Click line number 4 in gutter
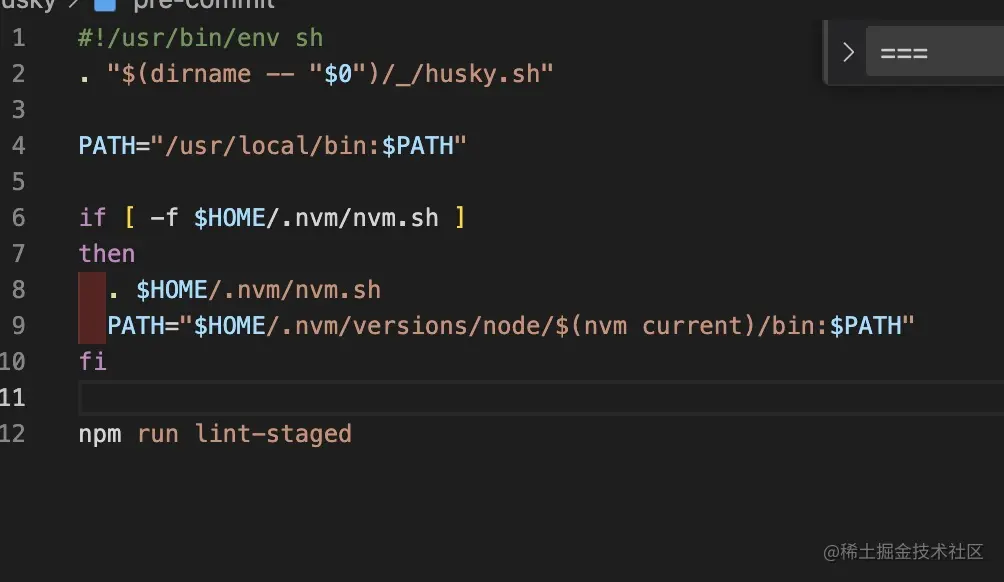Viewport: 1004px width, 582px height. (x=19, y=145)
